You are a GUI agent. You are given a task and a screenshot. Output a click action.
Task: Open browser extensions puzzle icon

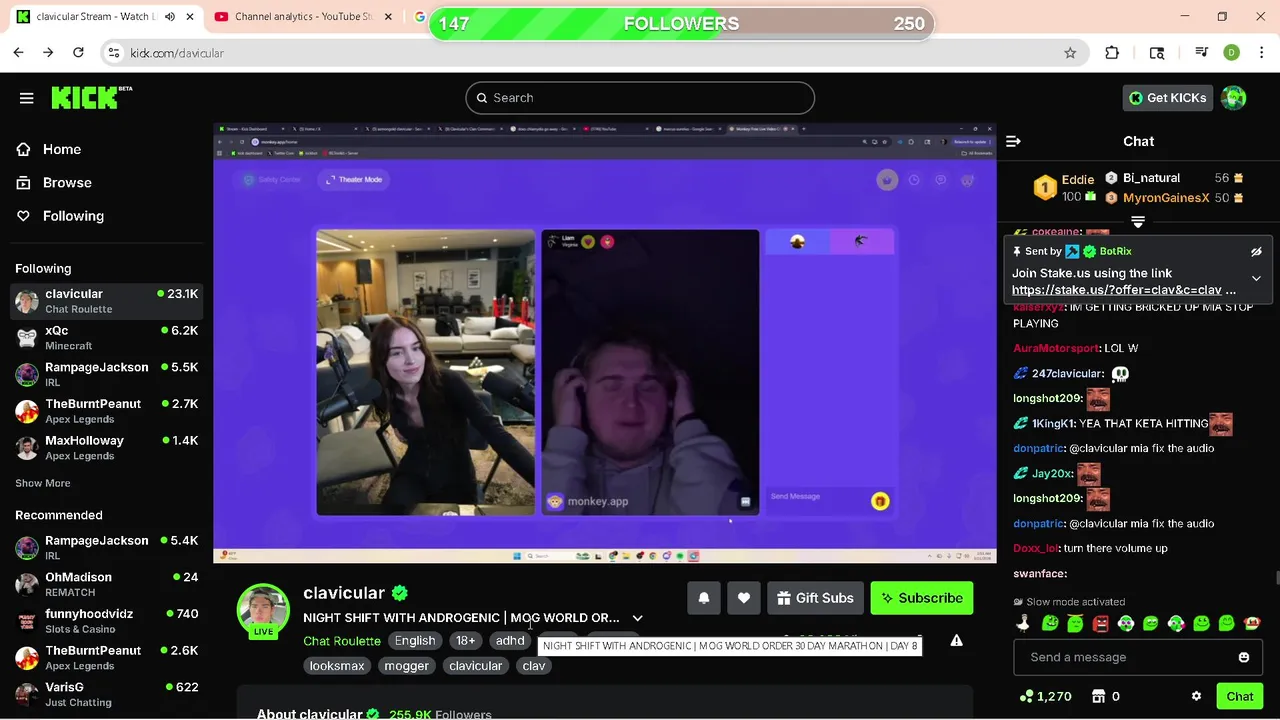(x=1112, y=53)
